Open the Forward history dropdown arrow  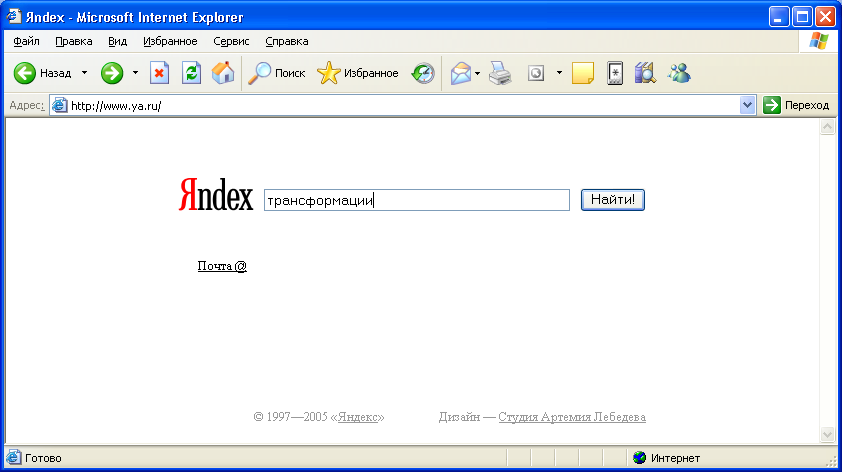tap(135, 73)
